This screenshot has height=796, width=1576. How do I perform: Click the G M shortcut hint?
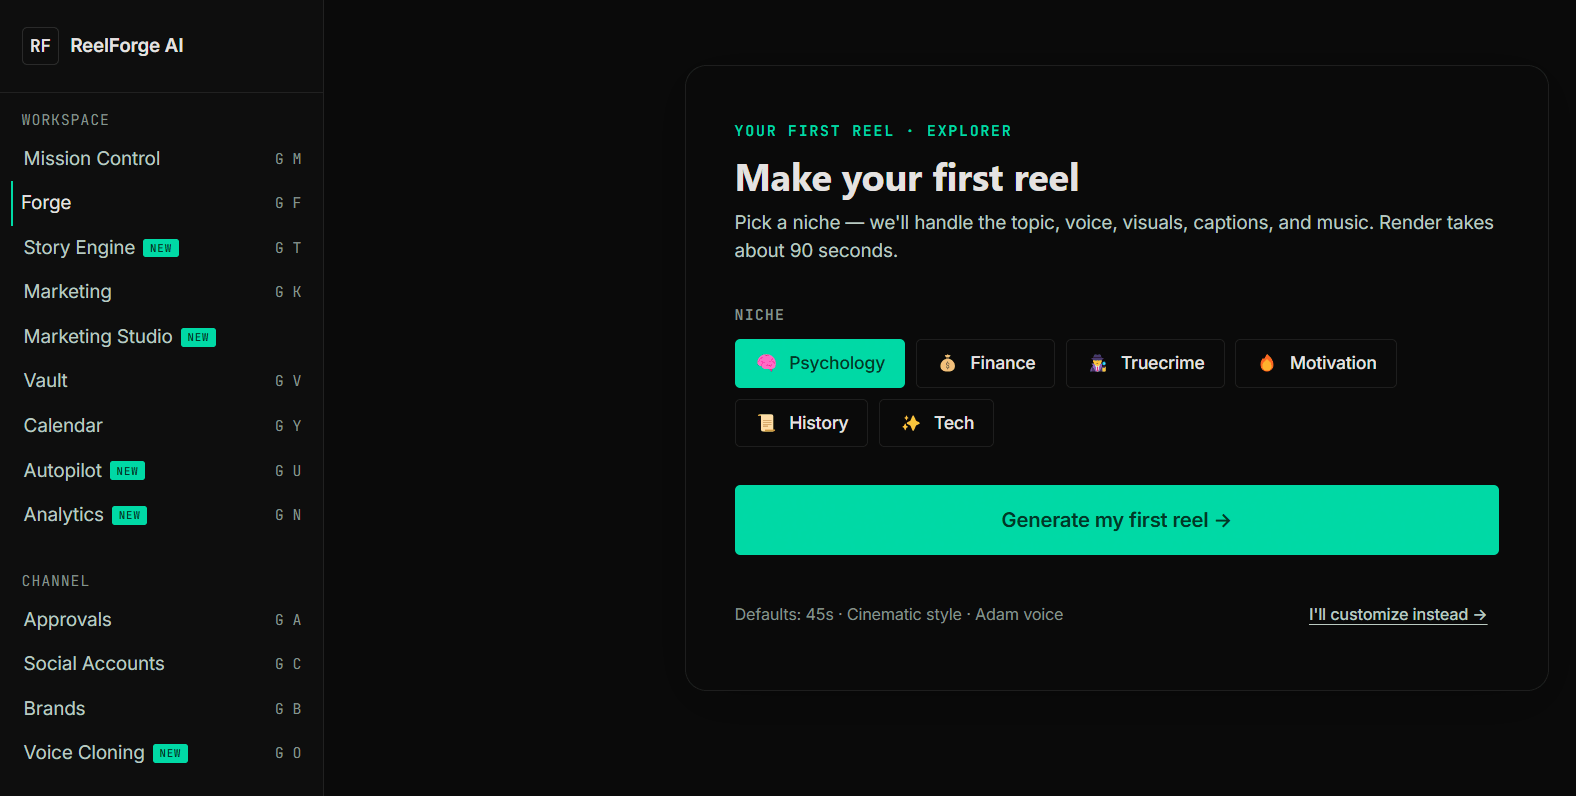pos(288,159)
